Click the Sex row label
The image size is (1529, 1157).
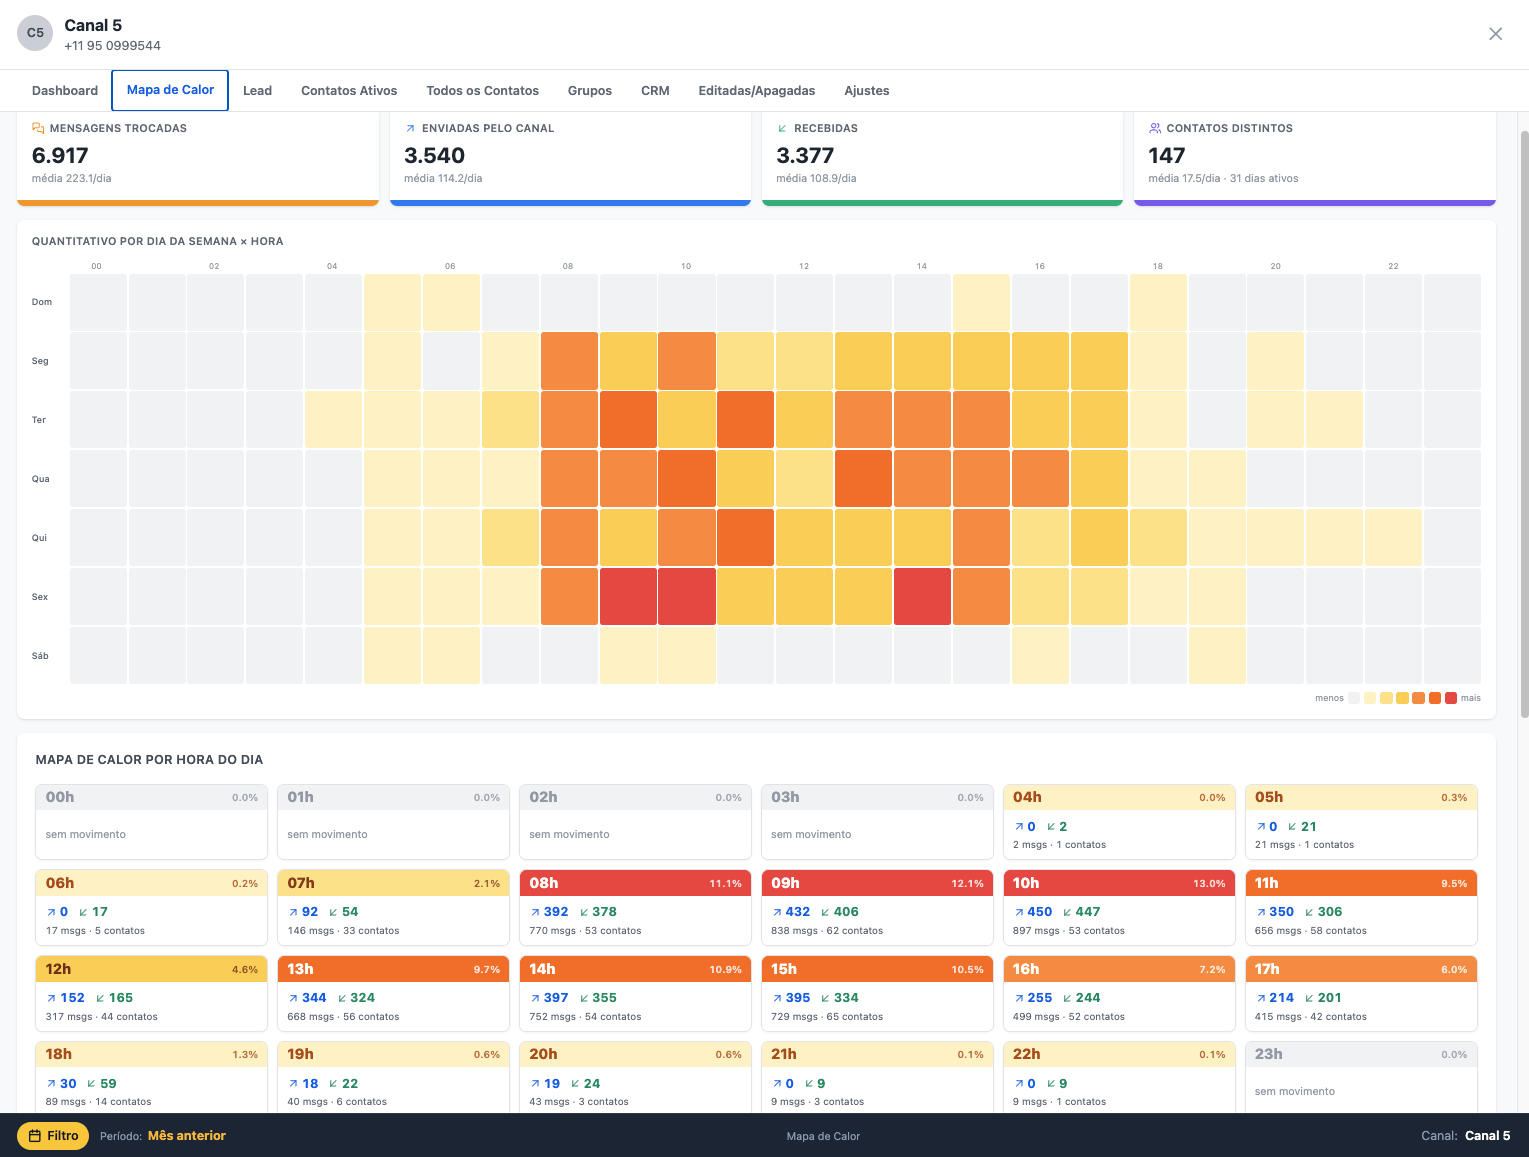pyautogui.click(x=40, y=597)
